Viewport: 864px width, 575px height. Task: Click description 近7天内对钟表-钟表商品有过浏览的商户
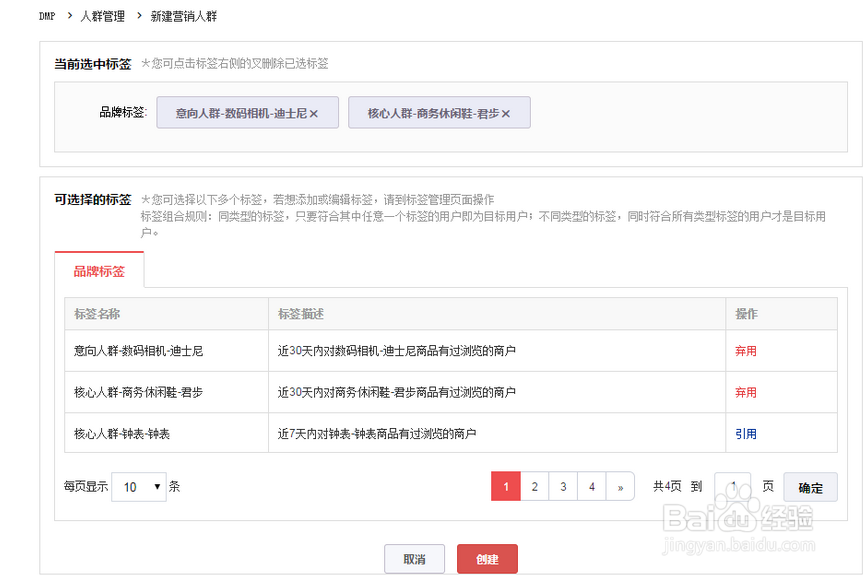(377, 433)
